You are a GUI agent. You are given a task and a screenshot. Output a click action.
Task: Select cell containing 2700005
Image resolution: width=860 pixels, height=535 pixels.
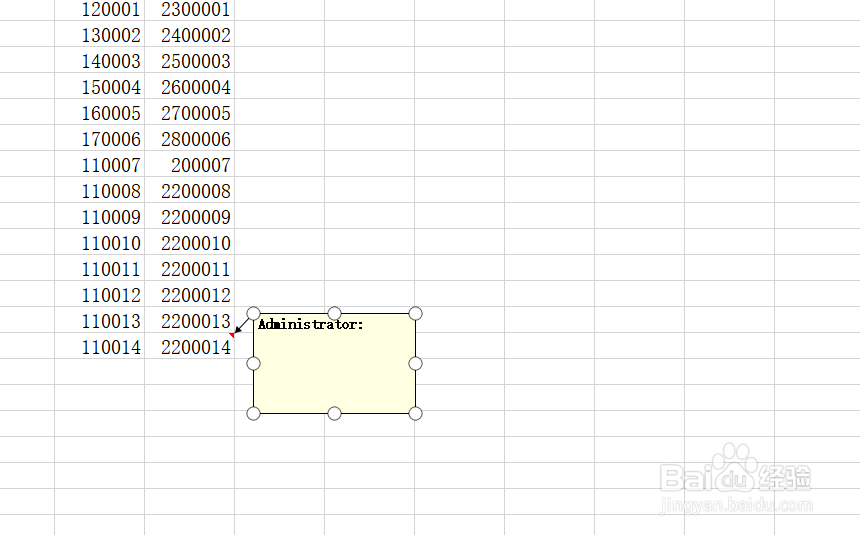190,112
